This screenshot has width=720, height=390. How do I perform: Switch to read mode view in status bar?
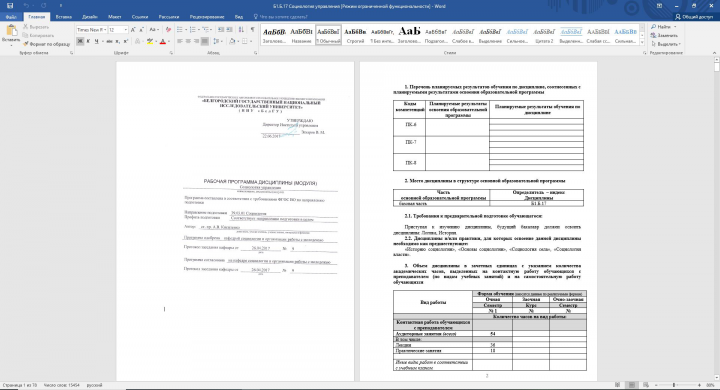point(618,385)
